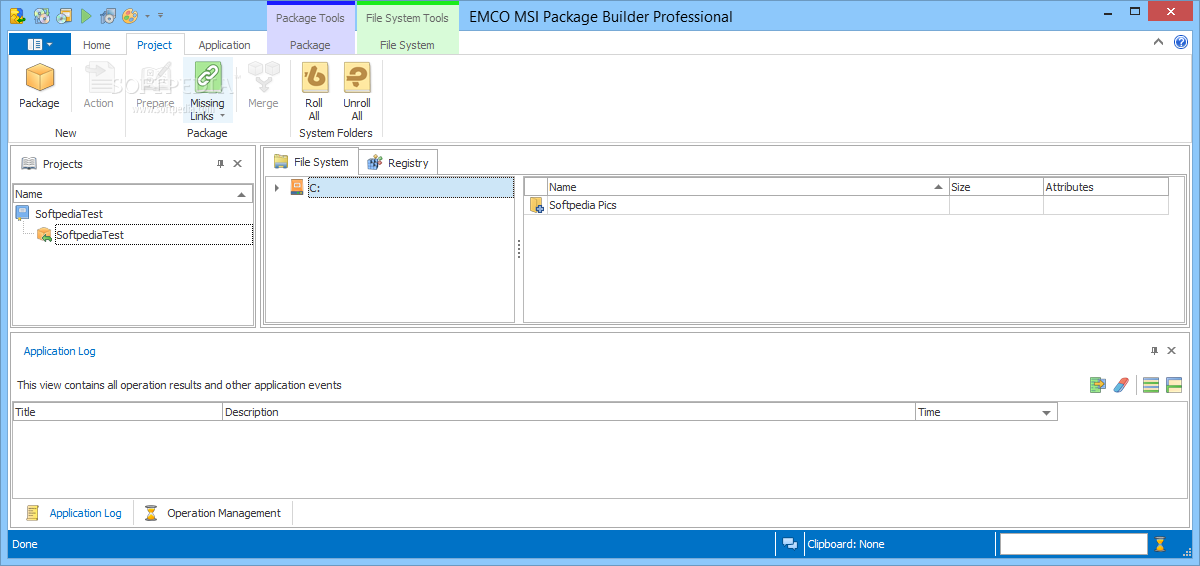
Task: Click the Missing Links chain icon
Action: (x=208, y=77)
